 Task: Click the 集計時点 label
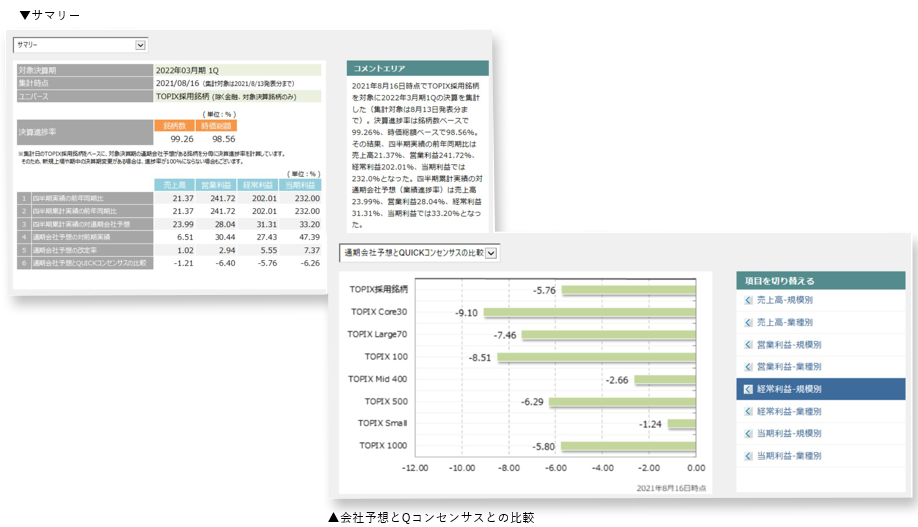pos(85,83)
